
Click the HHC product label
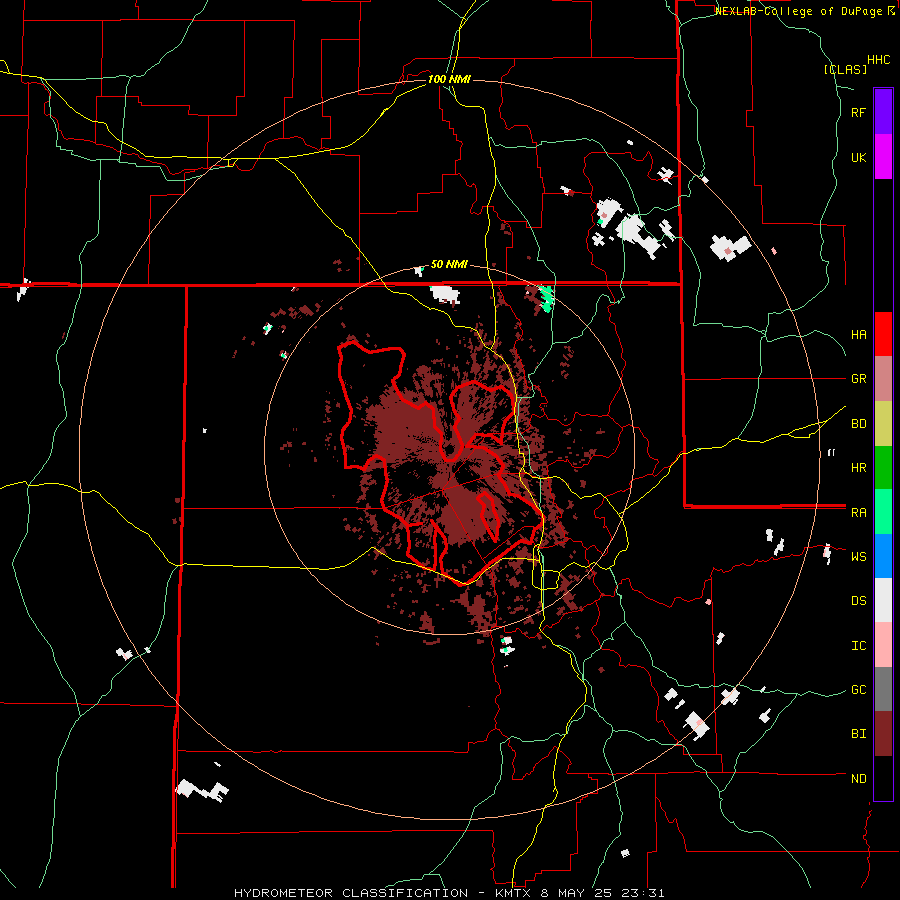click(x=878, y=60)
